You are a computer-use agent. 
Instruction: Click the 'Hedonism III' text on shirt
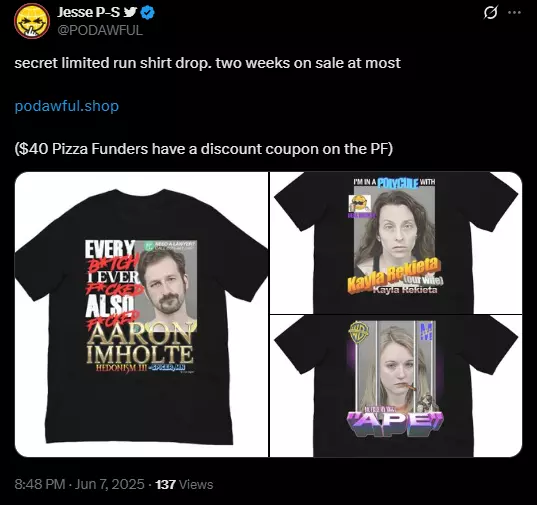pos(122,368)
